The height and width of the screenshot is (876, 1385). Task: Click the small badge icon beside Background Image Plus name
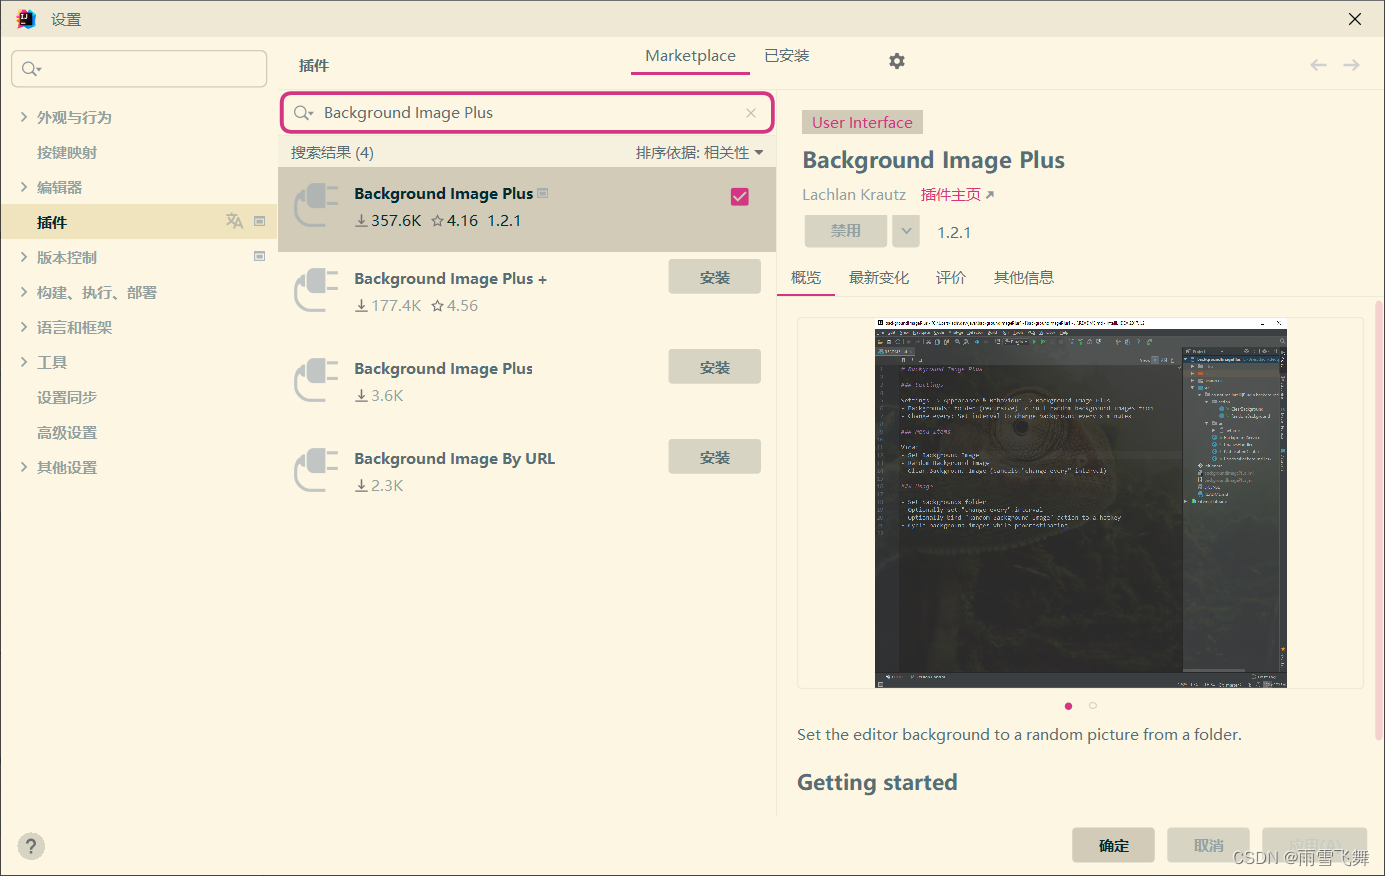click(x=543, y=193)
